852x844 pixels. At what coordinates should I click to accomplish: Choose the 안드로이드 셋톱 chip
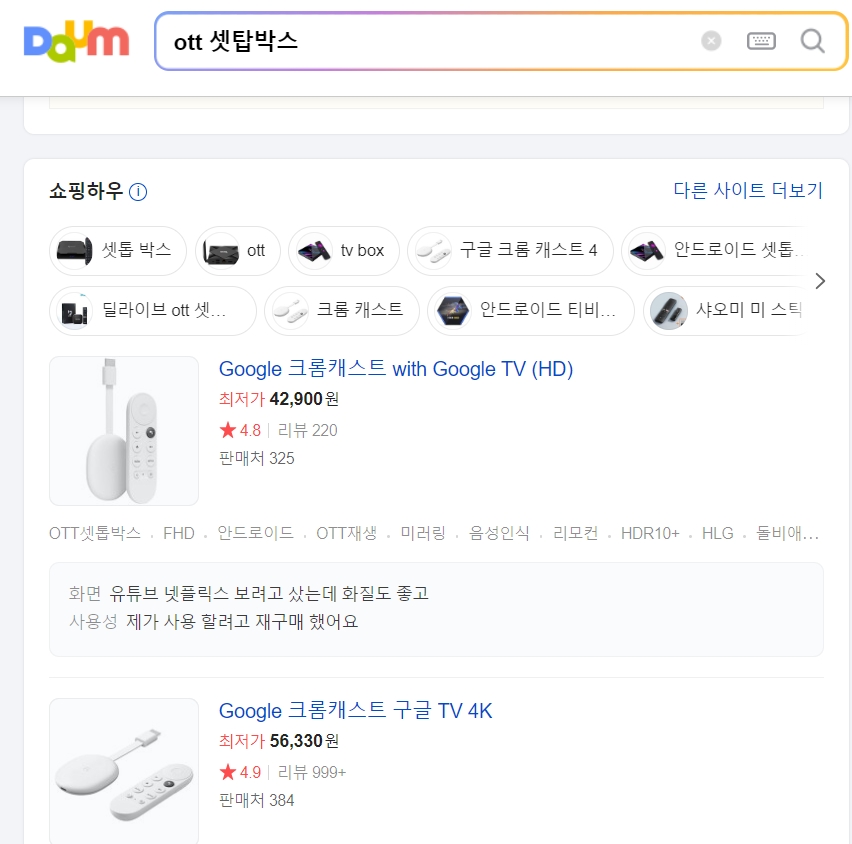click(716, 251)
